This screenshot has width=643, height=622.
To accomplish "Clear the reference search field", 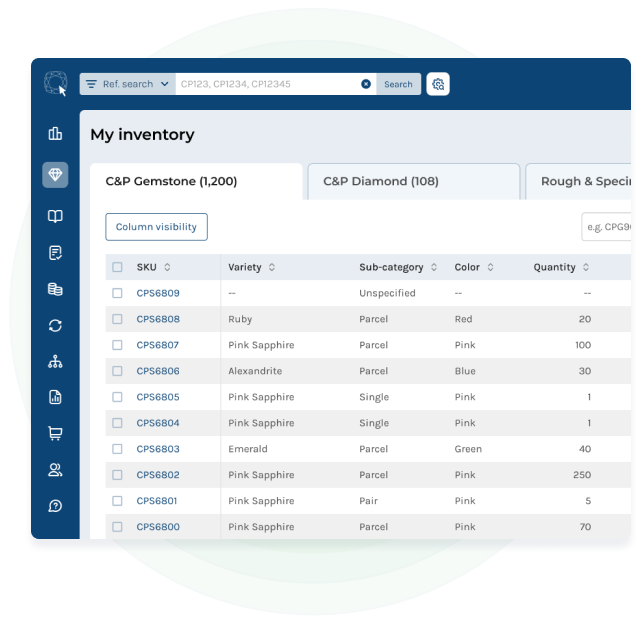I will coord(366,84).
